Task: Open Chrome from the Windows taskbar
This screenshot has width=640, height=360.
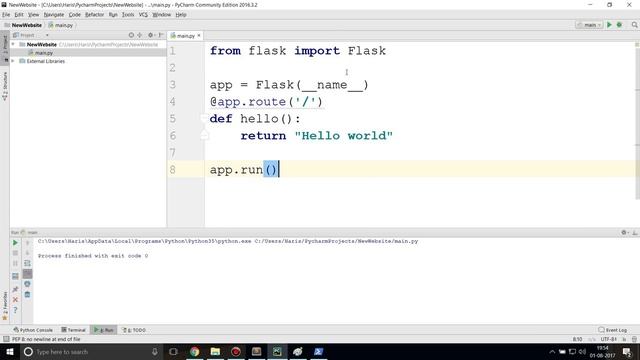Action: point(194,351)
